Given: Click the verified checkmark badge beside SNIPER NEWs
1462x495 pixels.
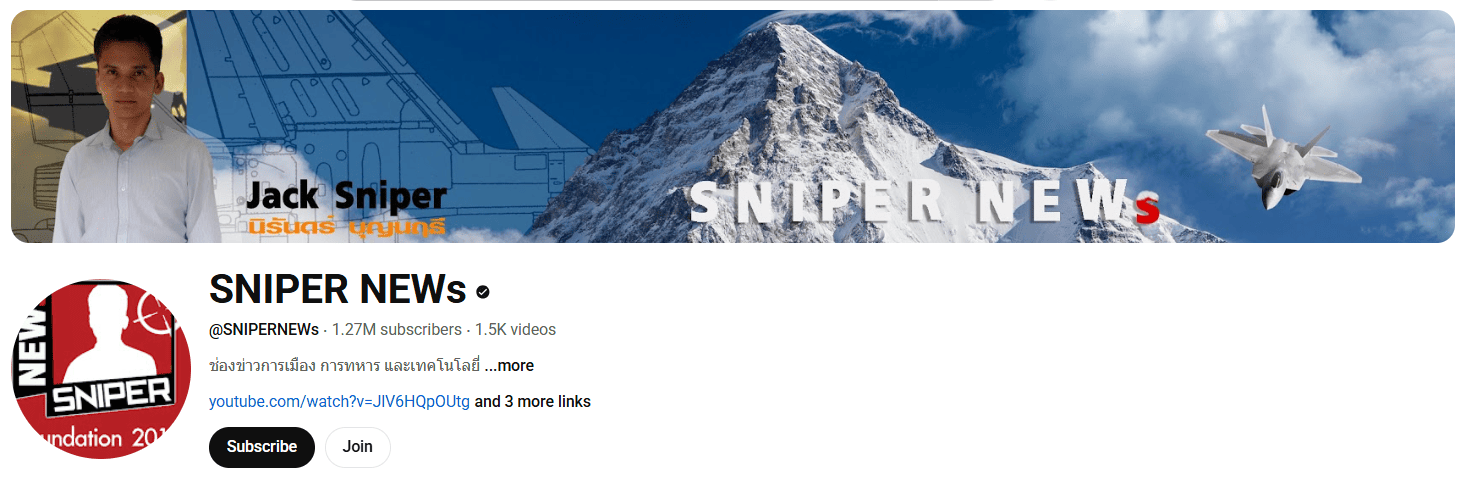Looking at the screenshot, I should pos(483,292).
